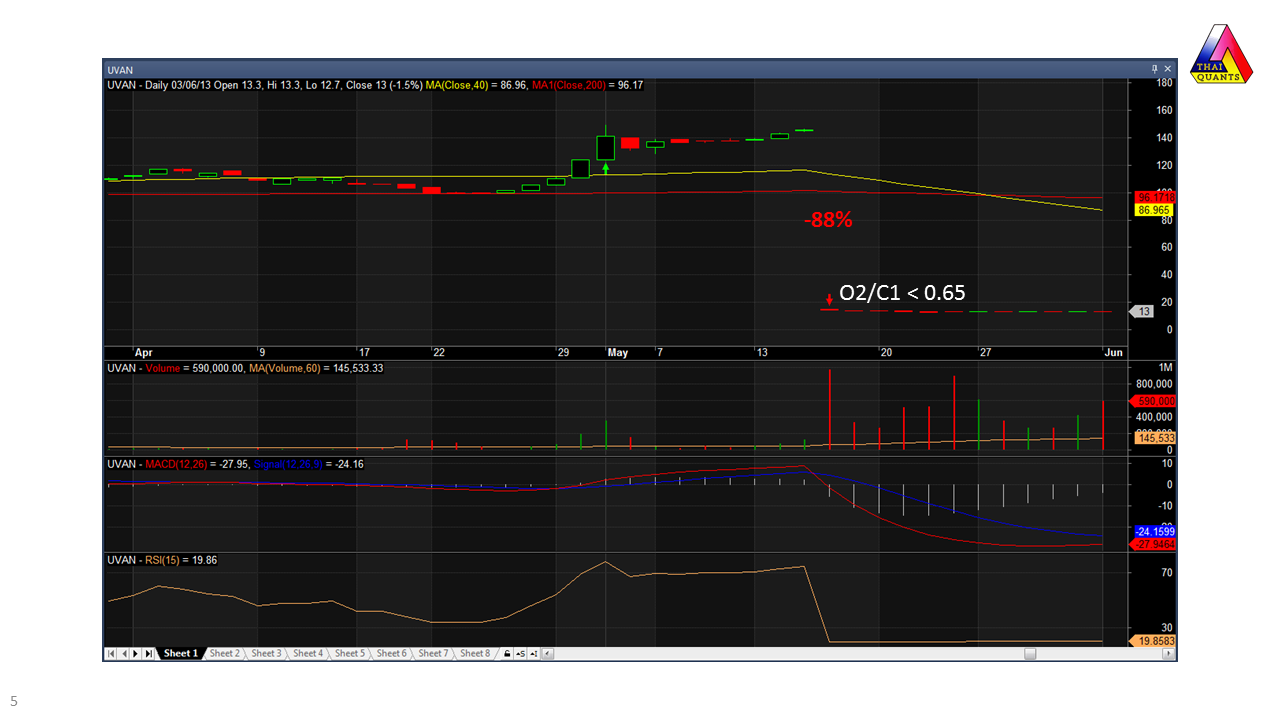Go to the Sheet 3 tab
Image resolution: width=1280 pixels, height=720 pixels.
(266, 654)
